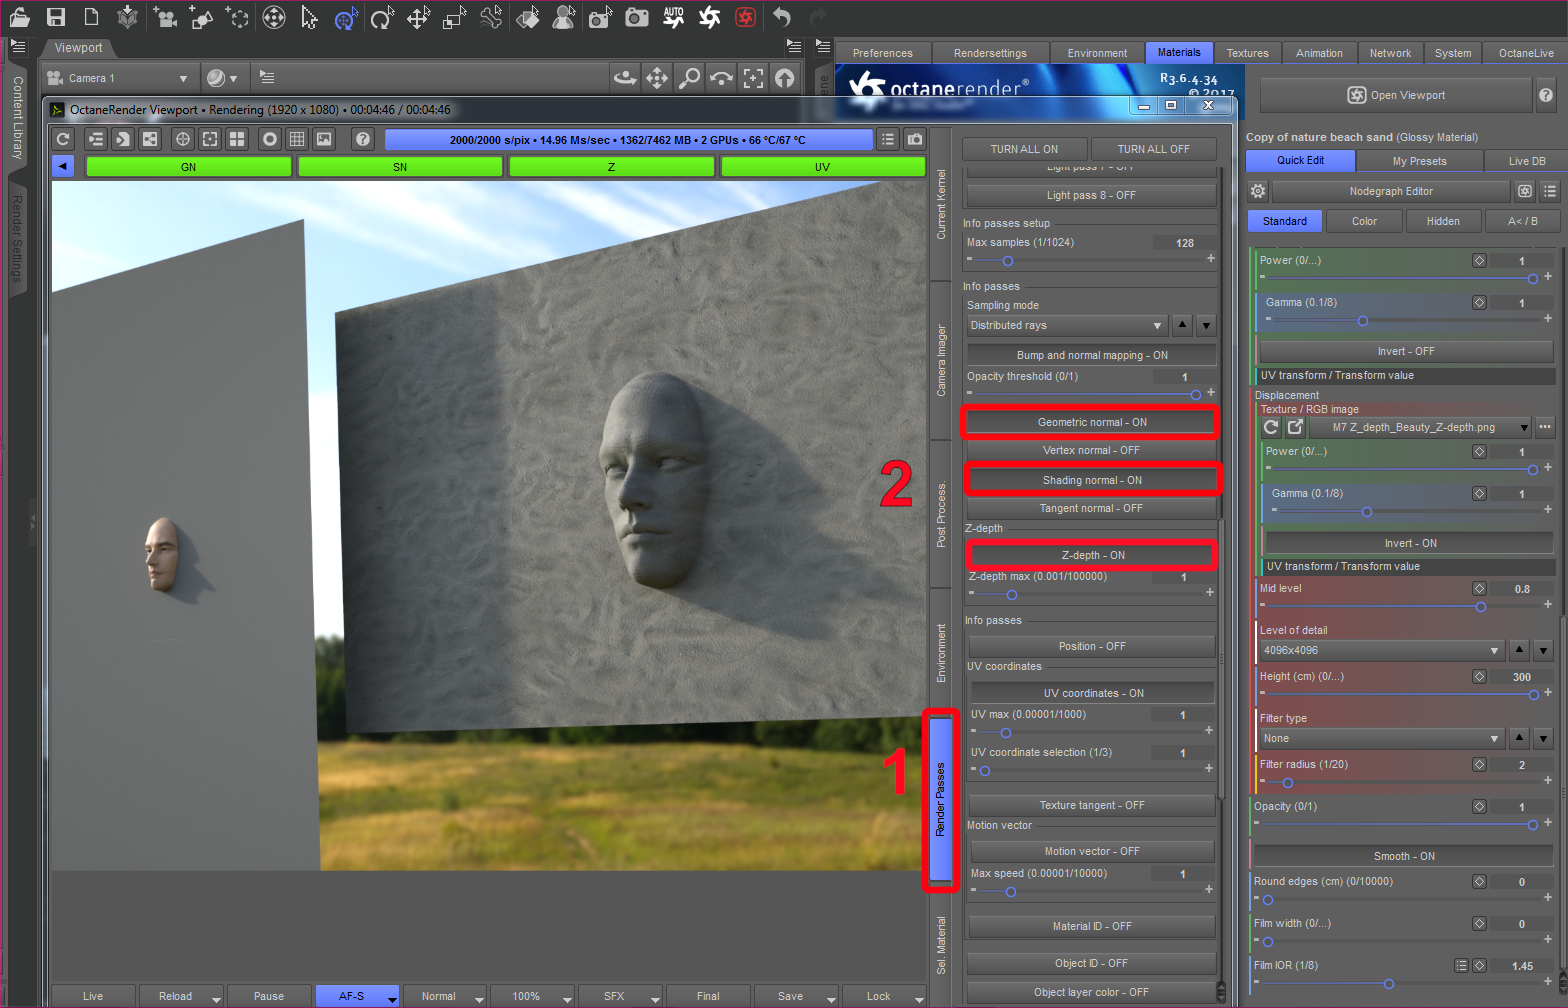Click the Max samples value field 128
The width and height of the screenshot is (1568, 1008).
(1185, 242)
